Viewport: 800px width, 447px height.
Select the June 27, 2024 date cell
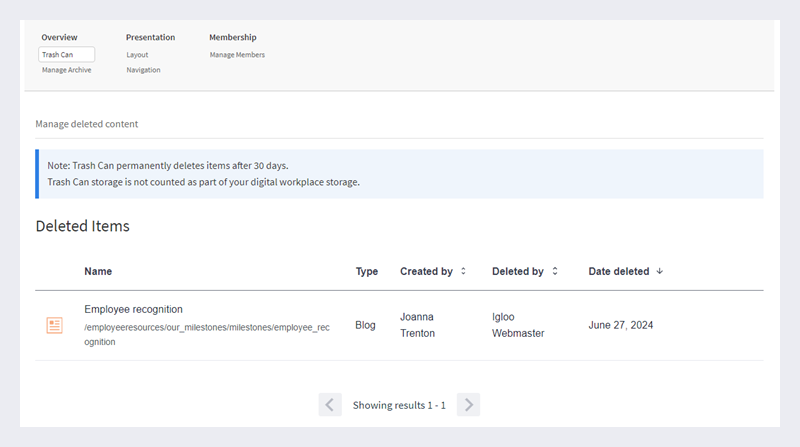click(620, 325)
